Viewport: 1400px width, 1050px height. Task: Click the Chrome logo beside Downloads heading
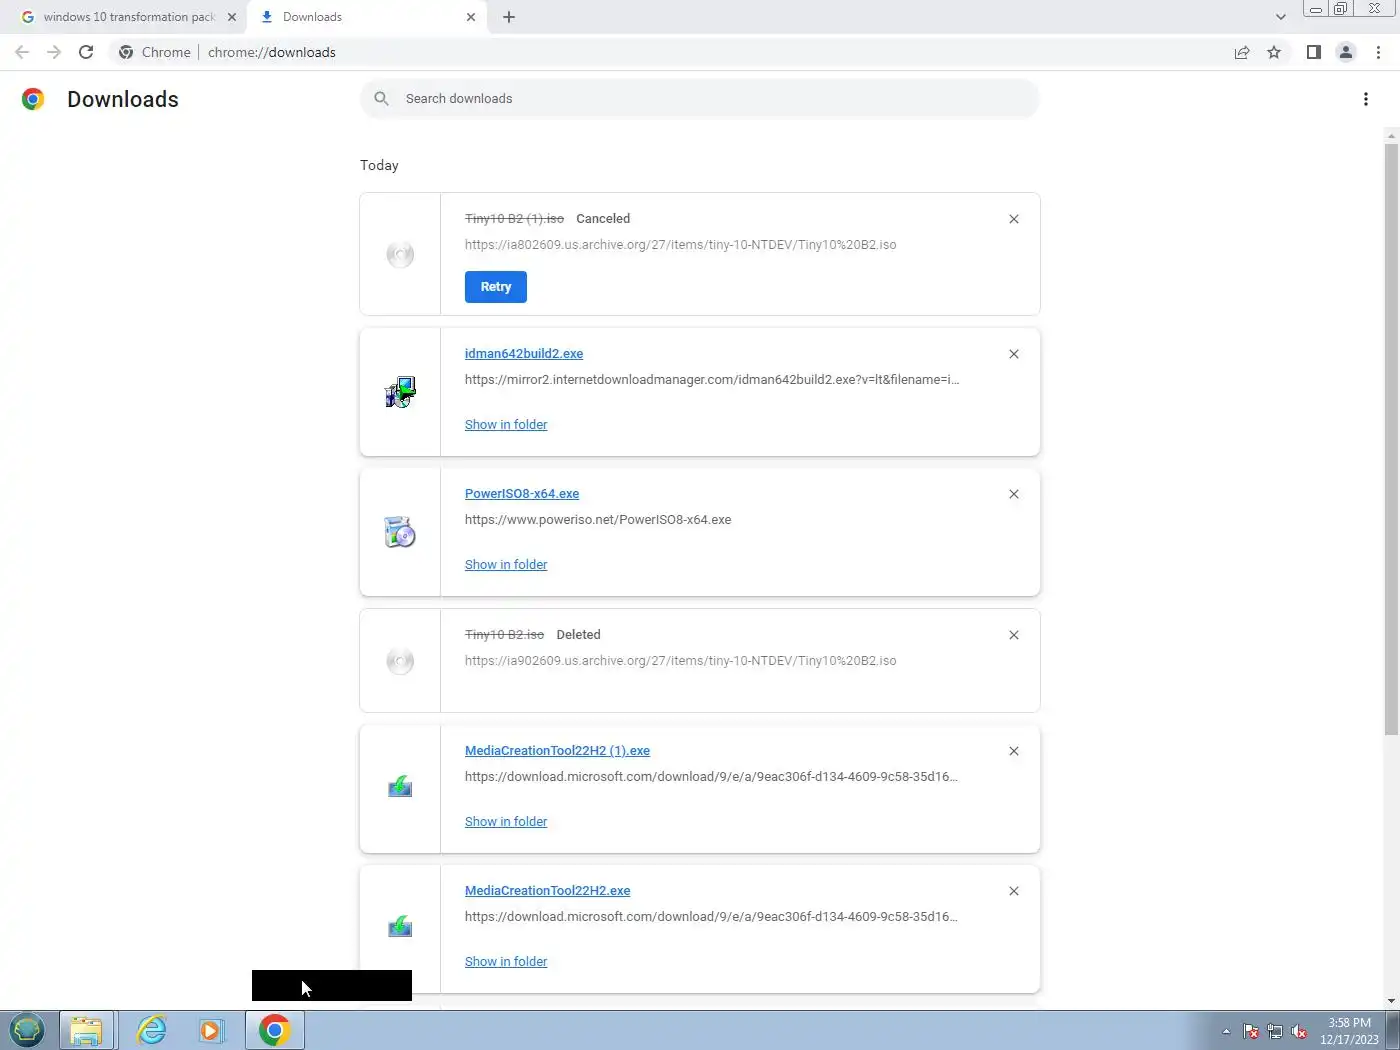coord(33,99)
